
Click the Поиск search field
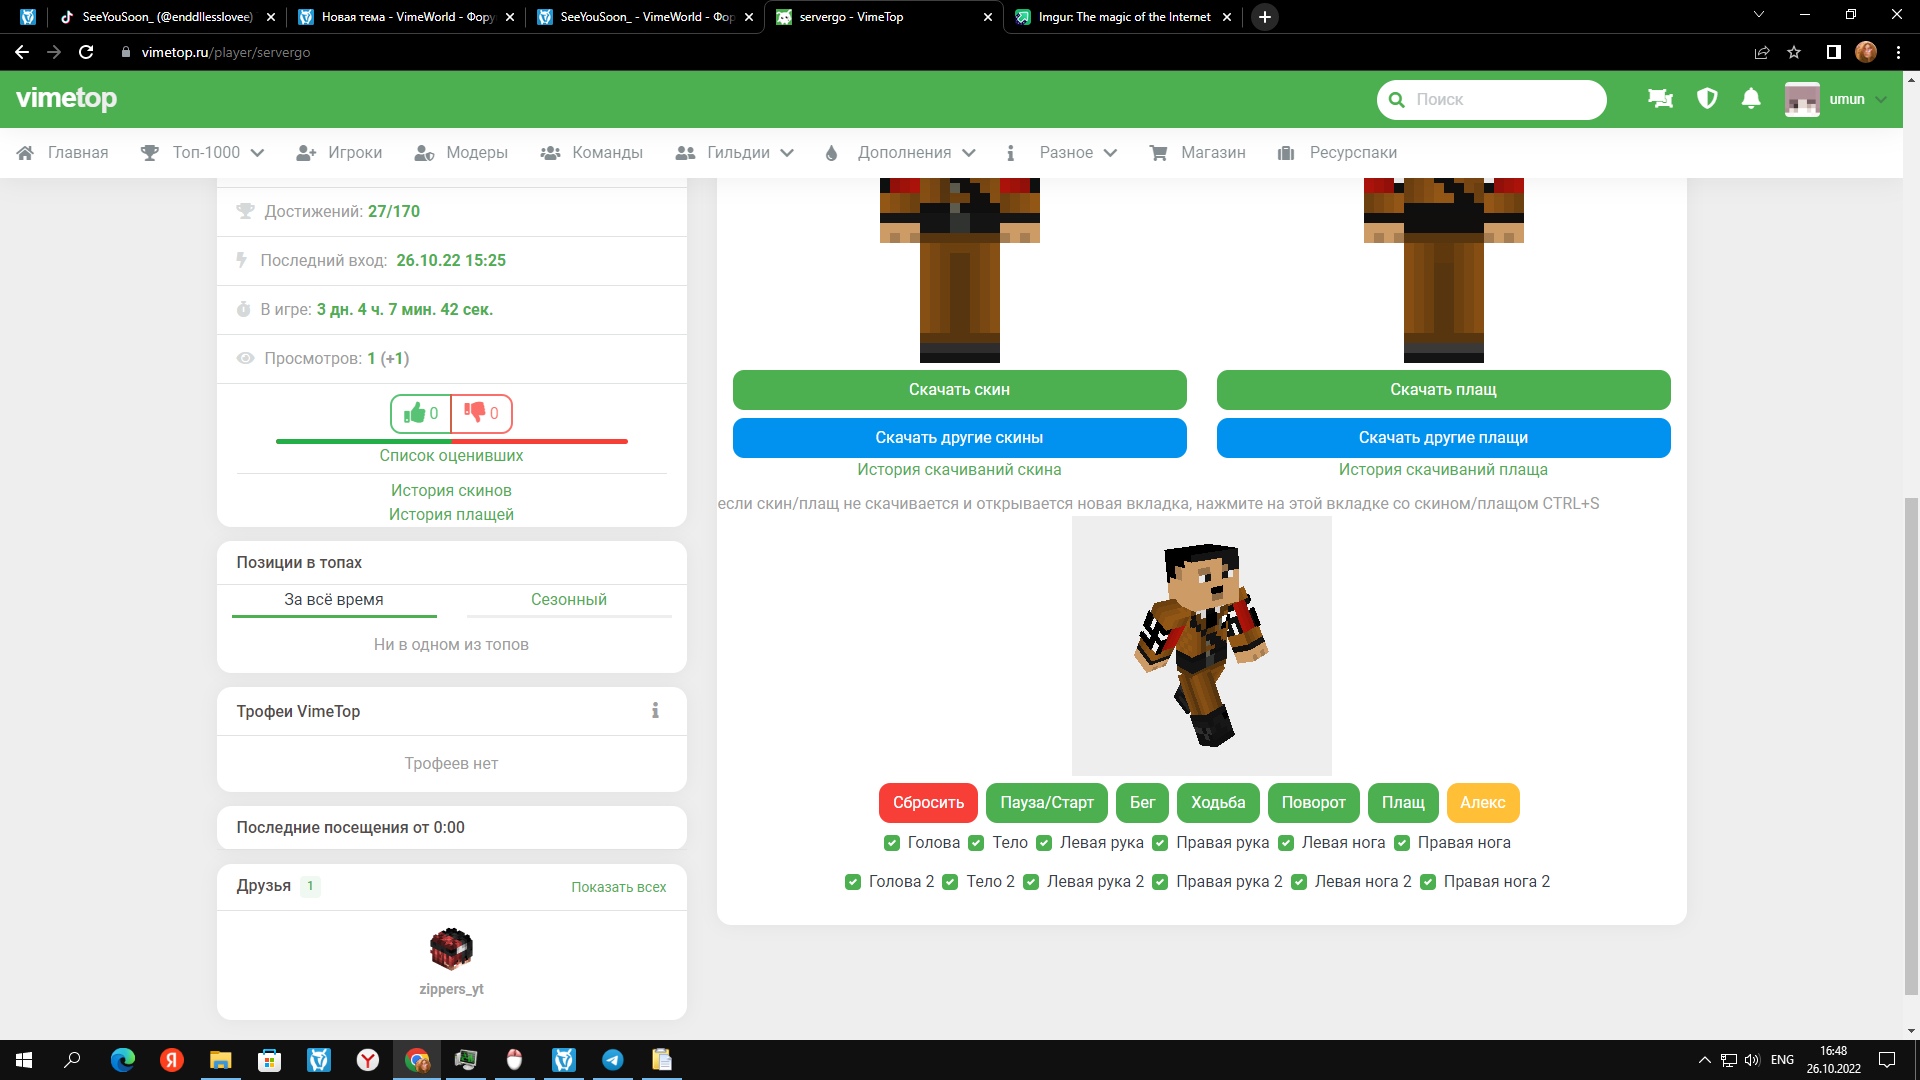click(x=1500, y=99)
